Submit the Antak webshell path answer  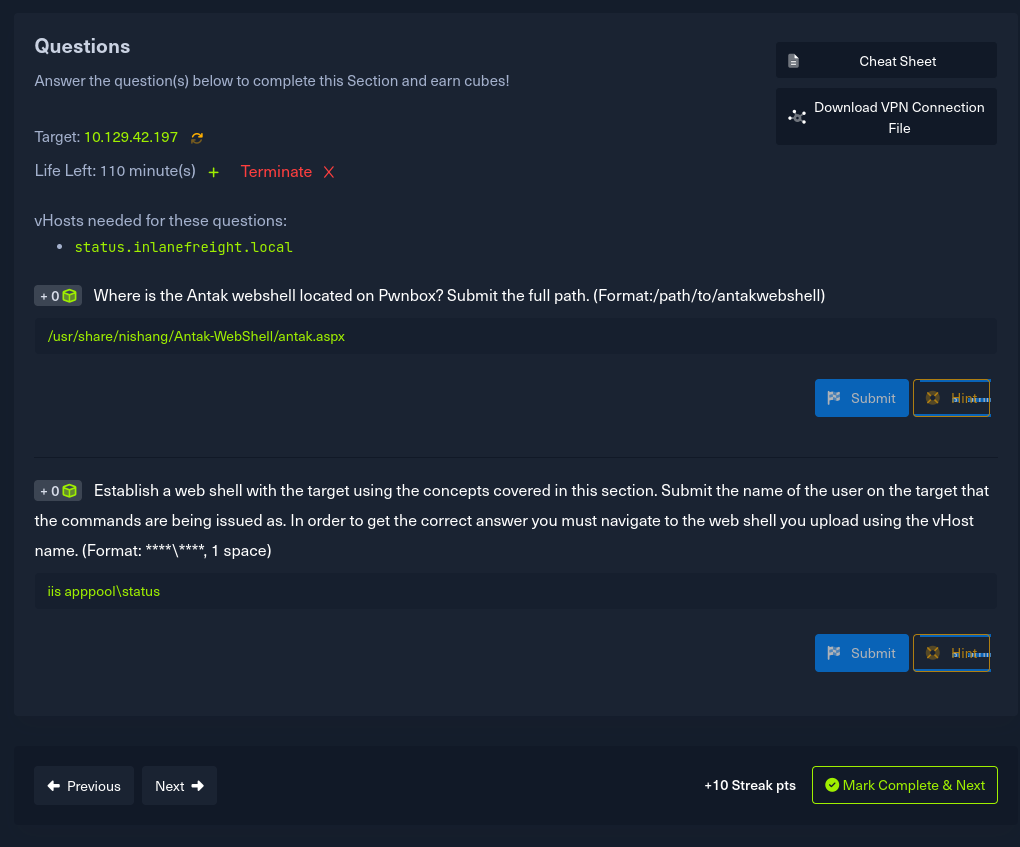coord(861,398)
